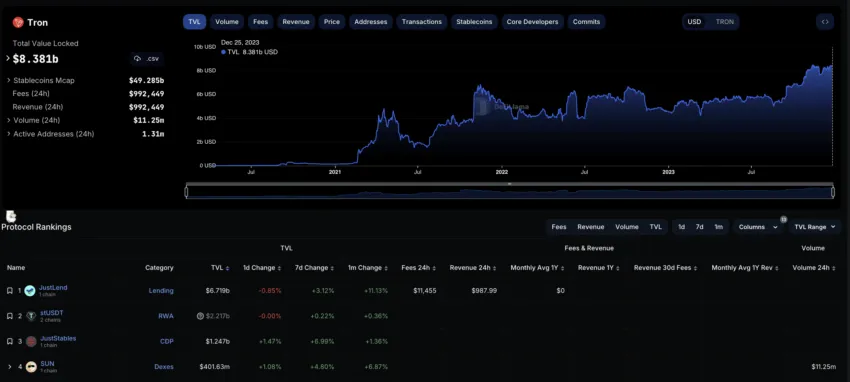Open the Lending category link
Viewport: 850px width, 382px height.
point(161,291)
